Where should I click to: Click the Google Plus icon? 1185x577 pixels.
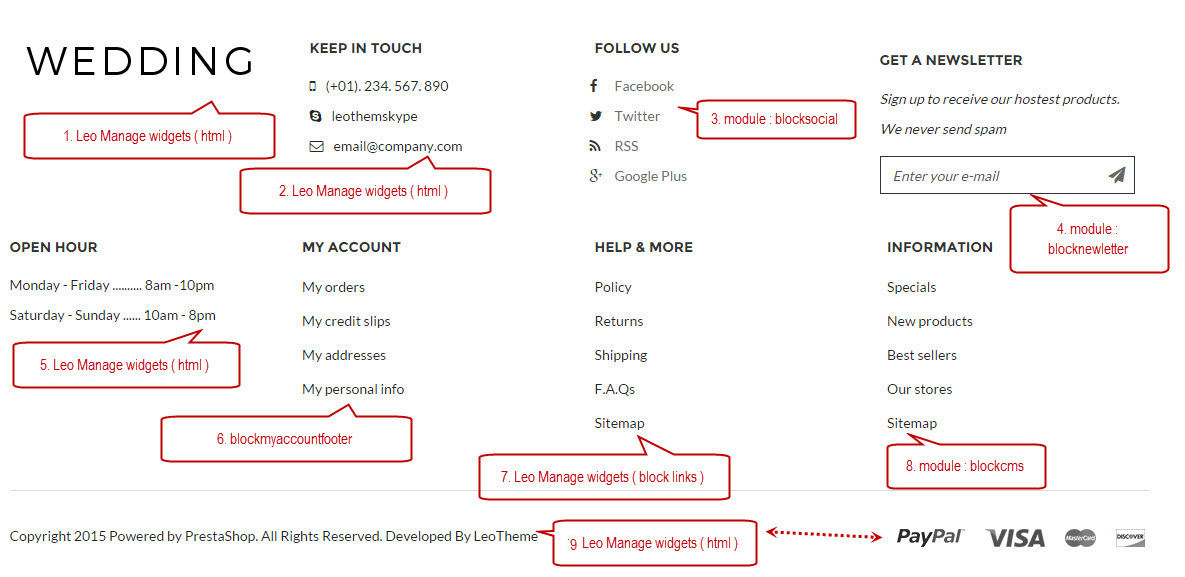click(596, 175)
